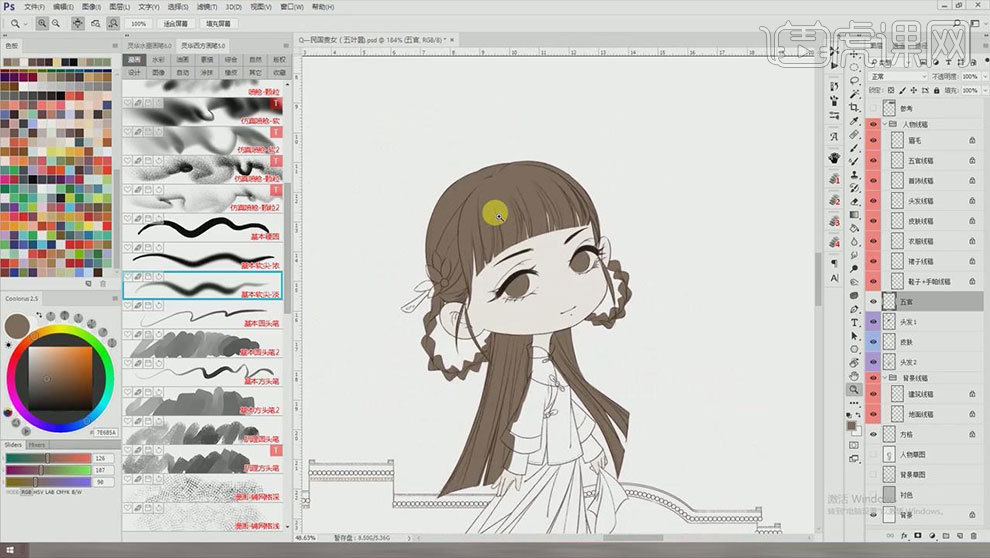The height and width of the screenshot is (558, 990).
Task: Click the new group folder icon
Action: click(946, 535)
